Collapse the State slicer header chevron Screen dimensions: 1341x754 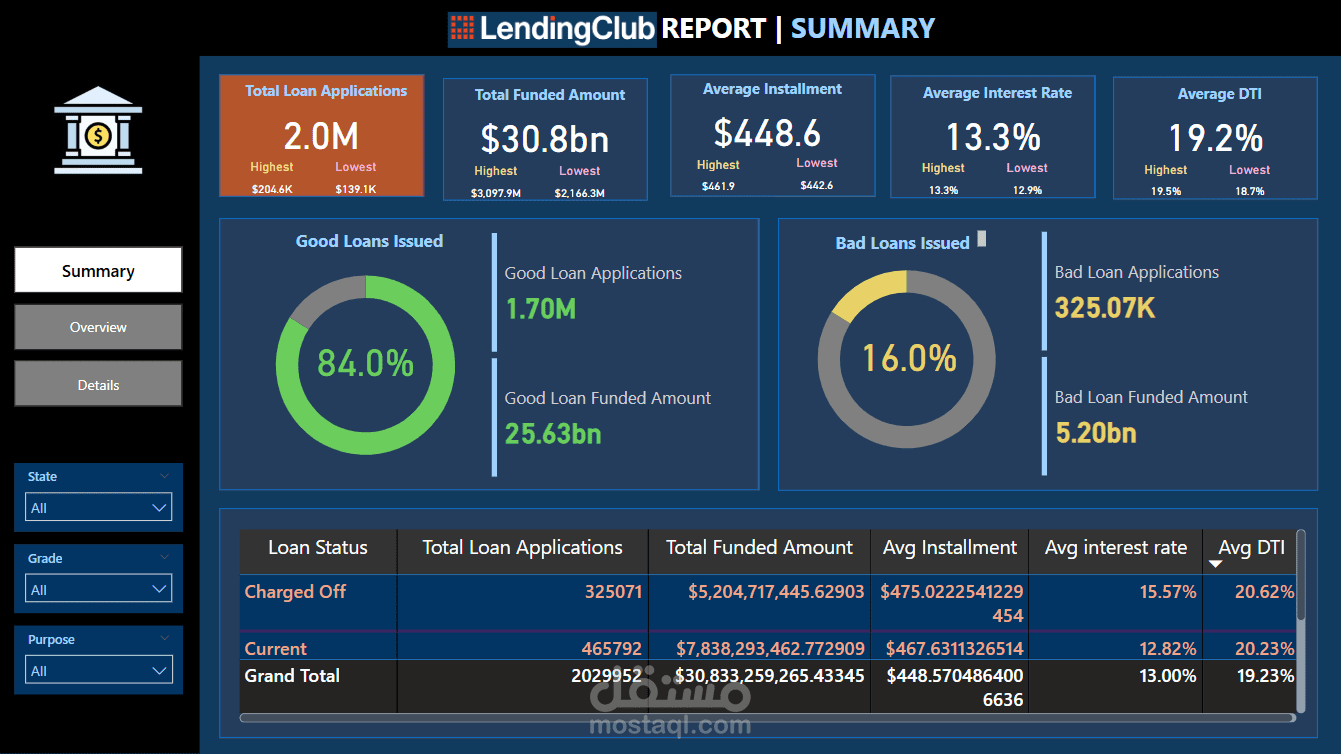tap(164, 476)
